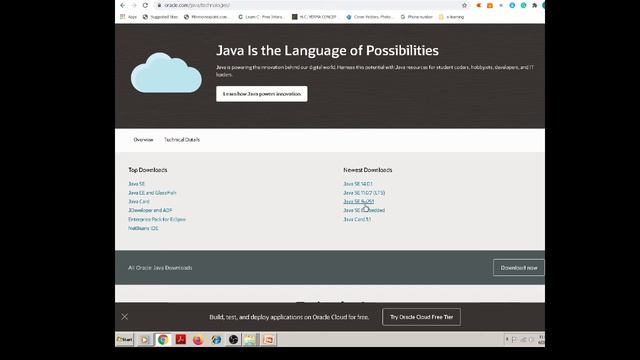This screenshot has width=640, height=360.
Task: Open the e-learning bookmarks folder
Action: pyautogui.click(x=451, y=17)
